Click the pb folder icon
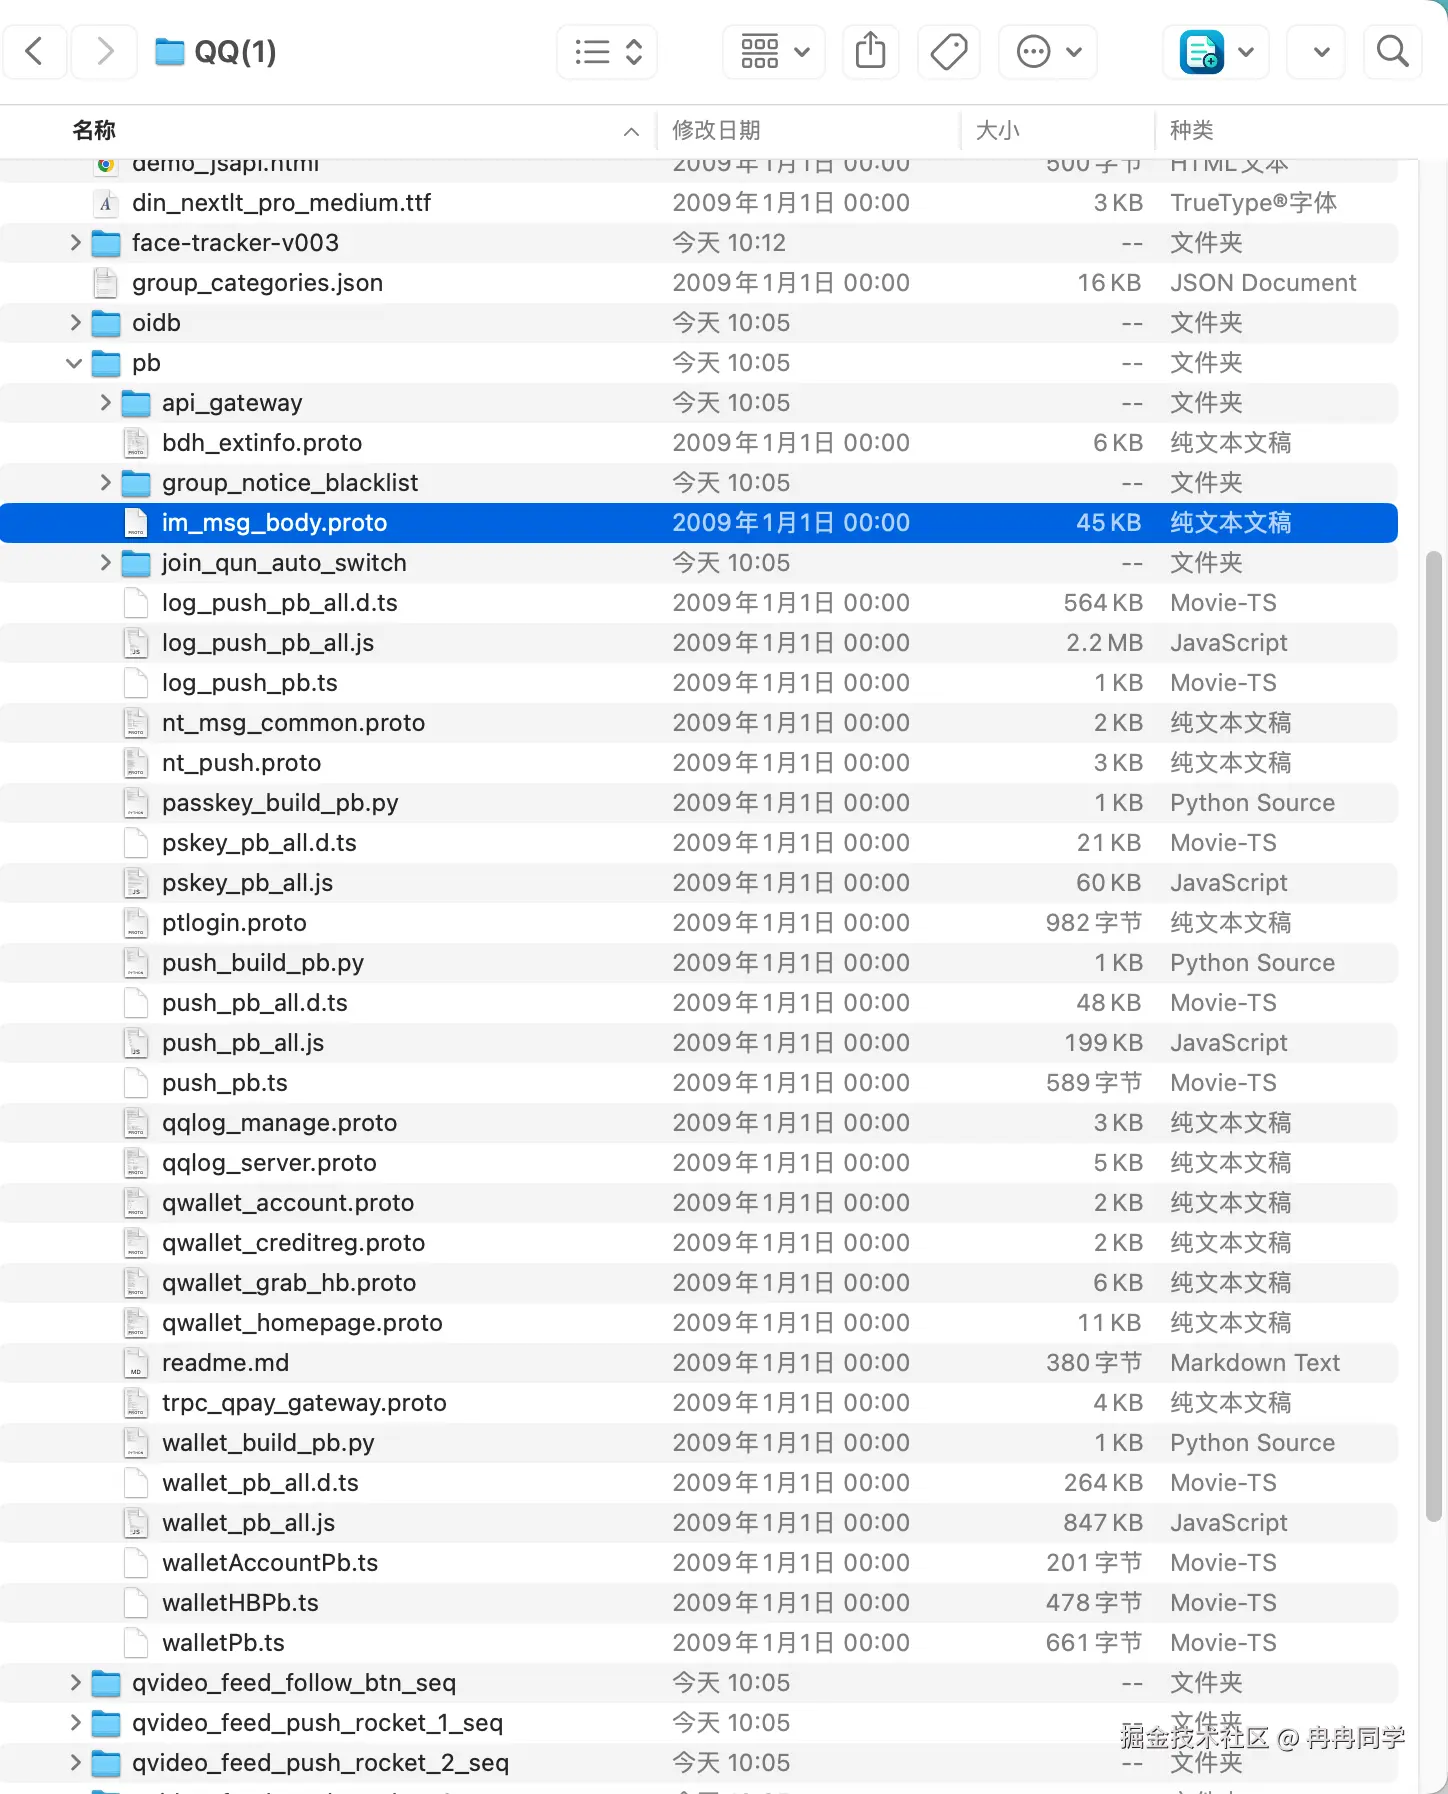 [106, 363]
